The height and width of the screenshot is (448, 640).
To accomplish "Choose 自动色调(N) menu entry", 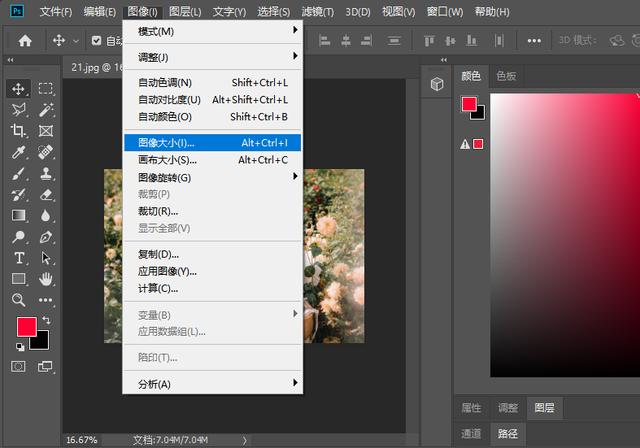I will (x=213, y=82).
